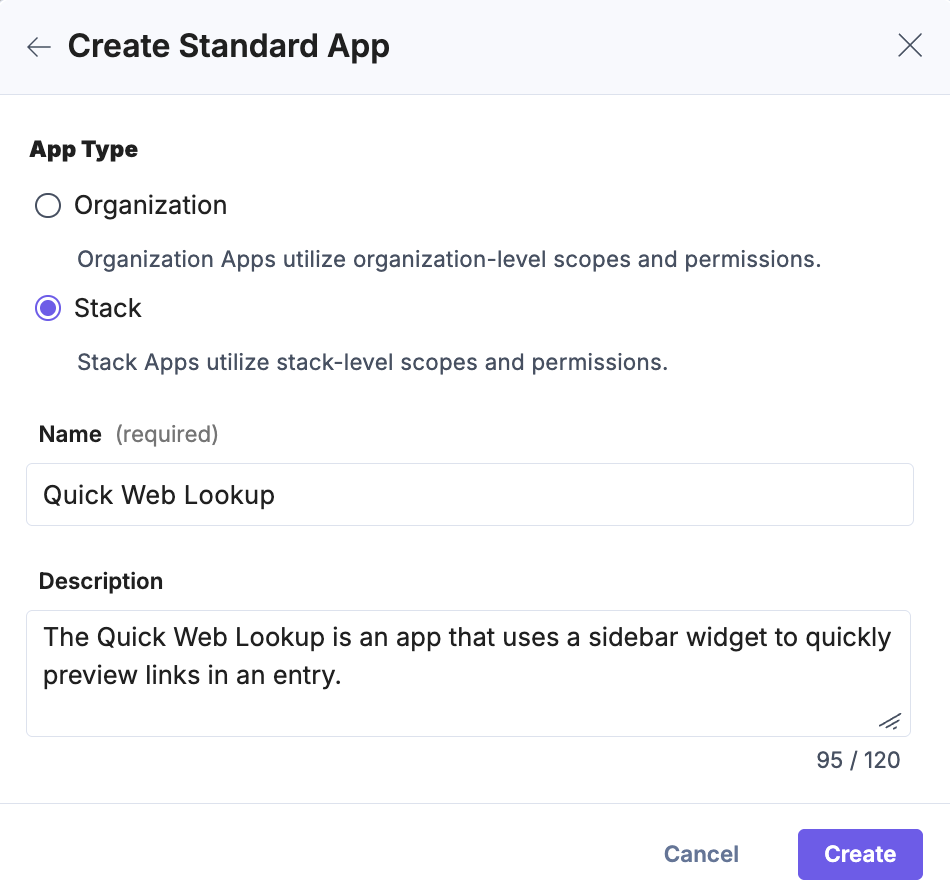950x896 pixels.
Task: Click the Cancel button
Action: [x=700, y=854]
